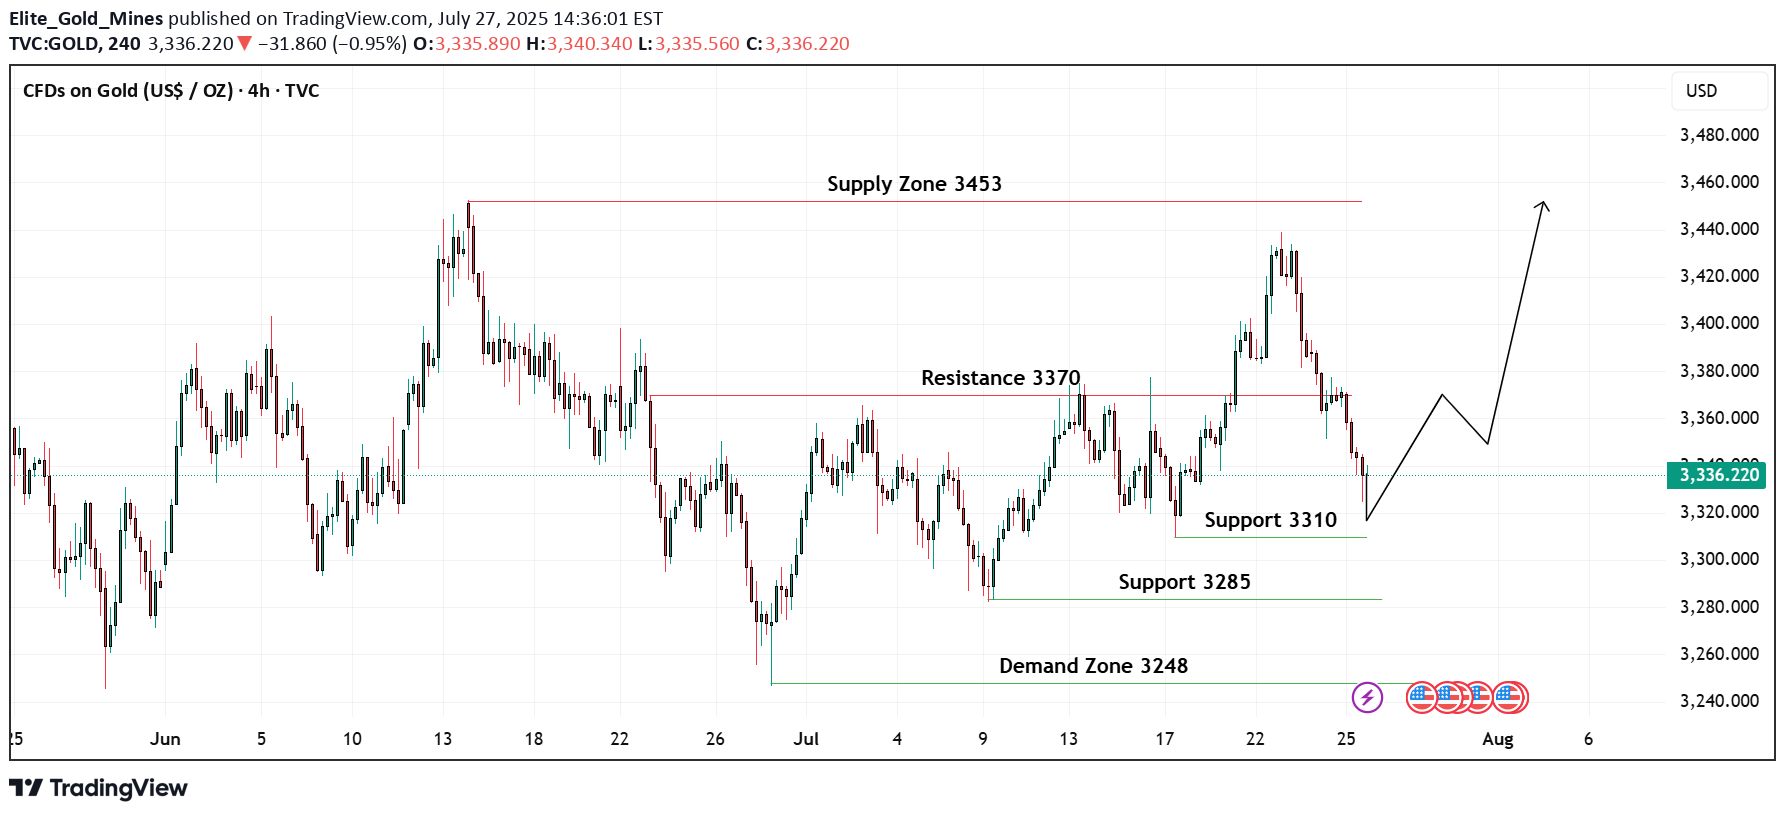Click the purple lightning event icon
The height and width of the screenshot is (815, 1785).
click(1367, 697)
